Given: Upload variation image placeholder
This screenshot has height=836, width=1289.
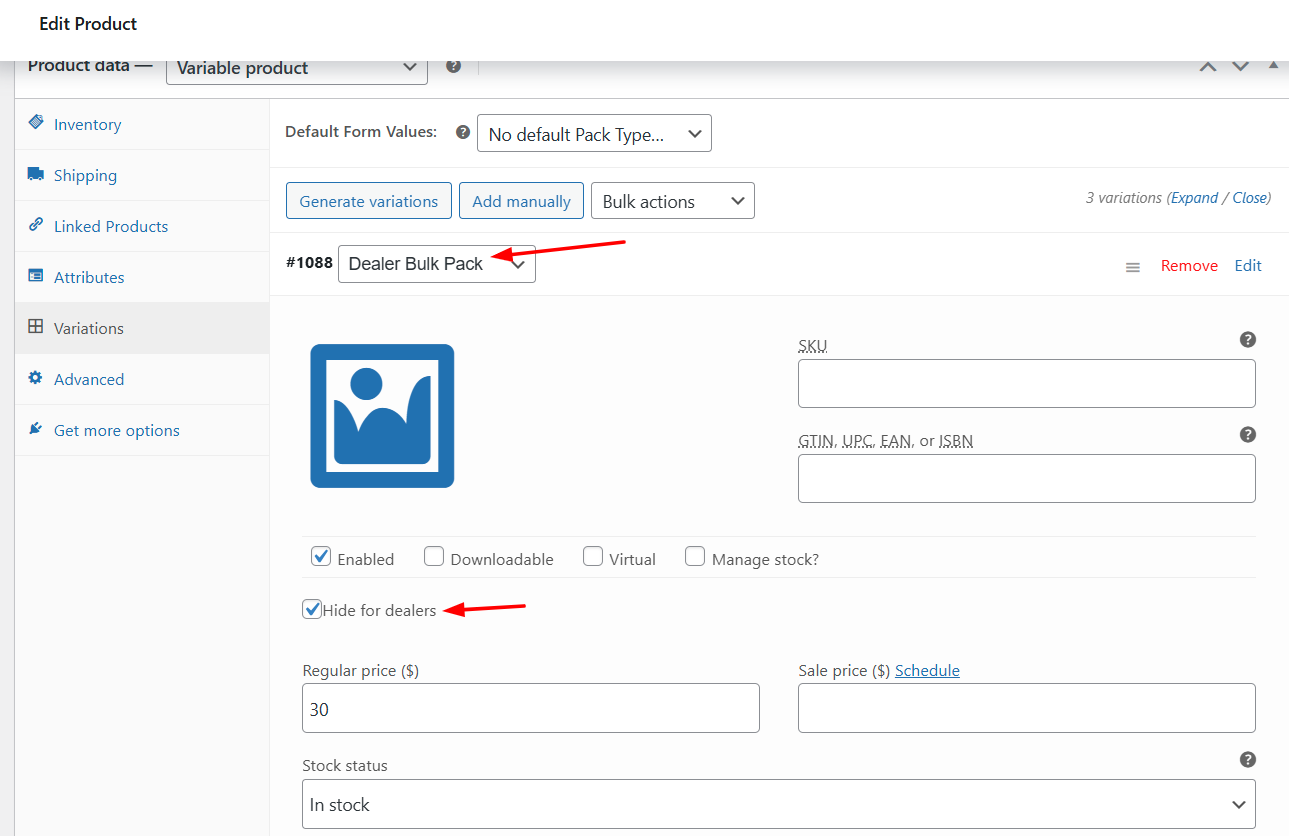Looking at the screenshot, I should click(x=382, y=416).
